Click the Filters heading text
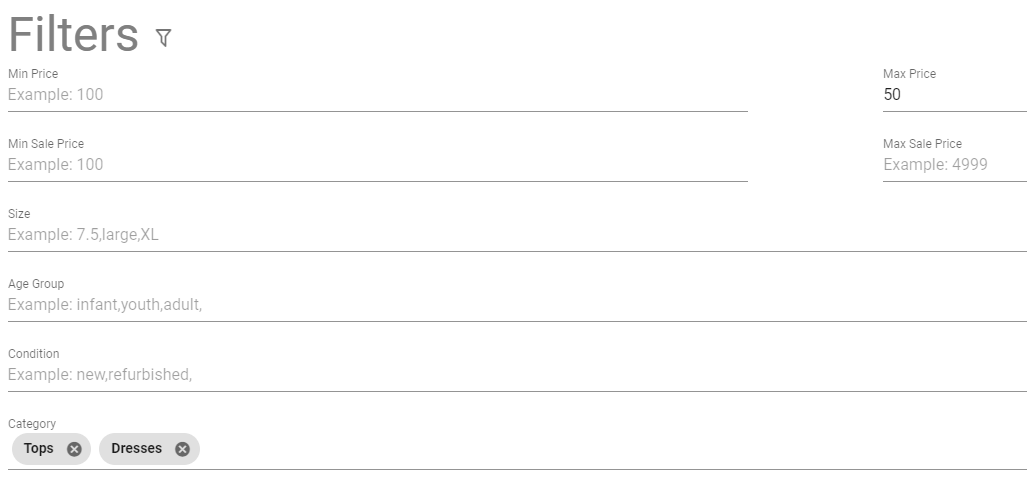 pos(73,34)
